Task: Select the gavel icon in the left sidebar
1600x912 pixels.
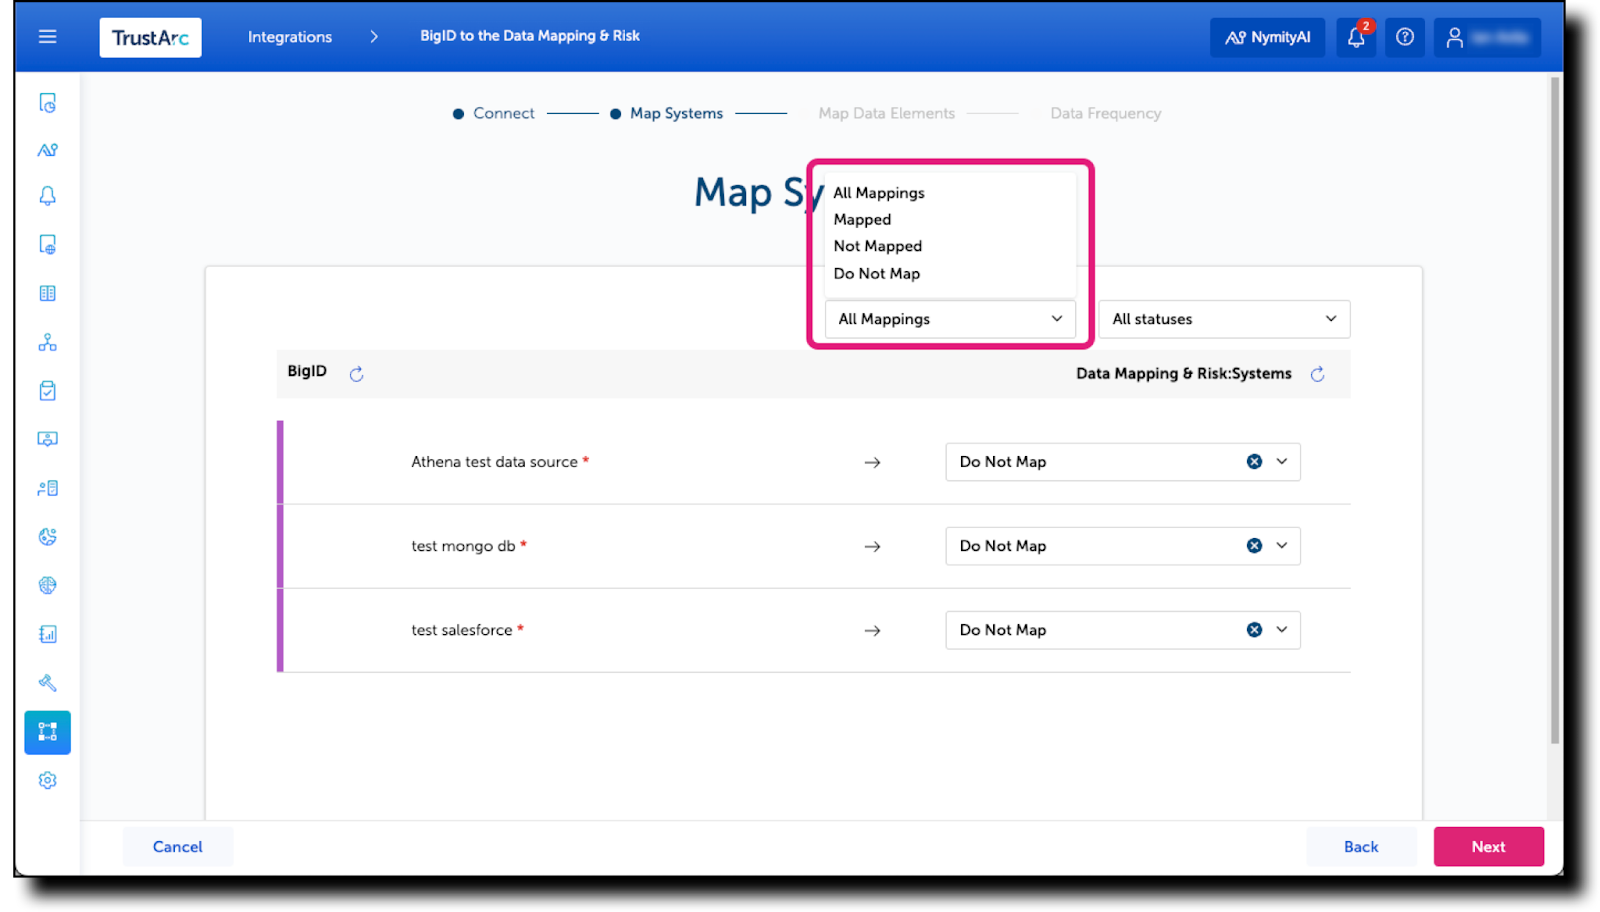Action: point(47,683)
